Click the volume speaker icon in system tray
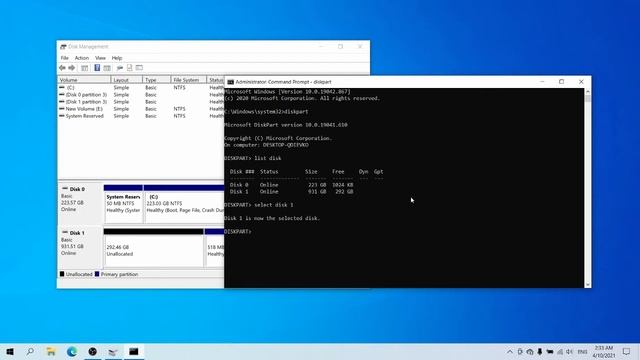The width and height of the screenshot is (640, 360). click(569, 352)
